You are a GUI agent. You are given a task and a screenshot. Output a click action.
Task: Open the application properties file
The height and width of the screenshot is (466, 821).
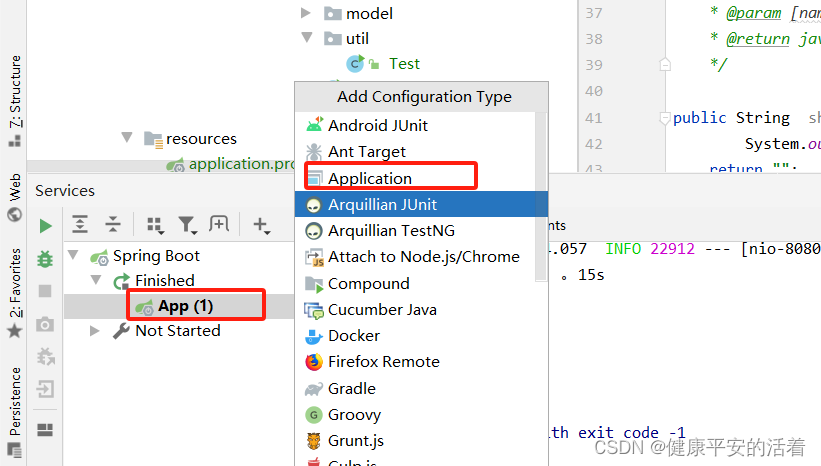(230, 164)
